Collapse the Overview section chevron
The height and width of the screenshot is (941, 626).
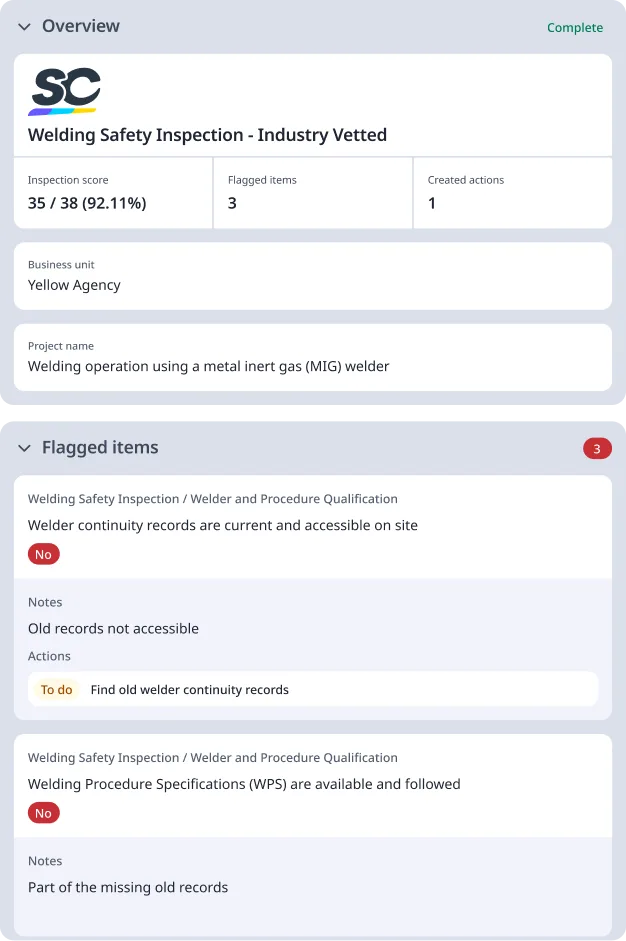coord(24,27)
